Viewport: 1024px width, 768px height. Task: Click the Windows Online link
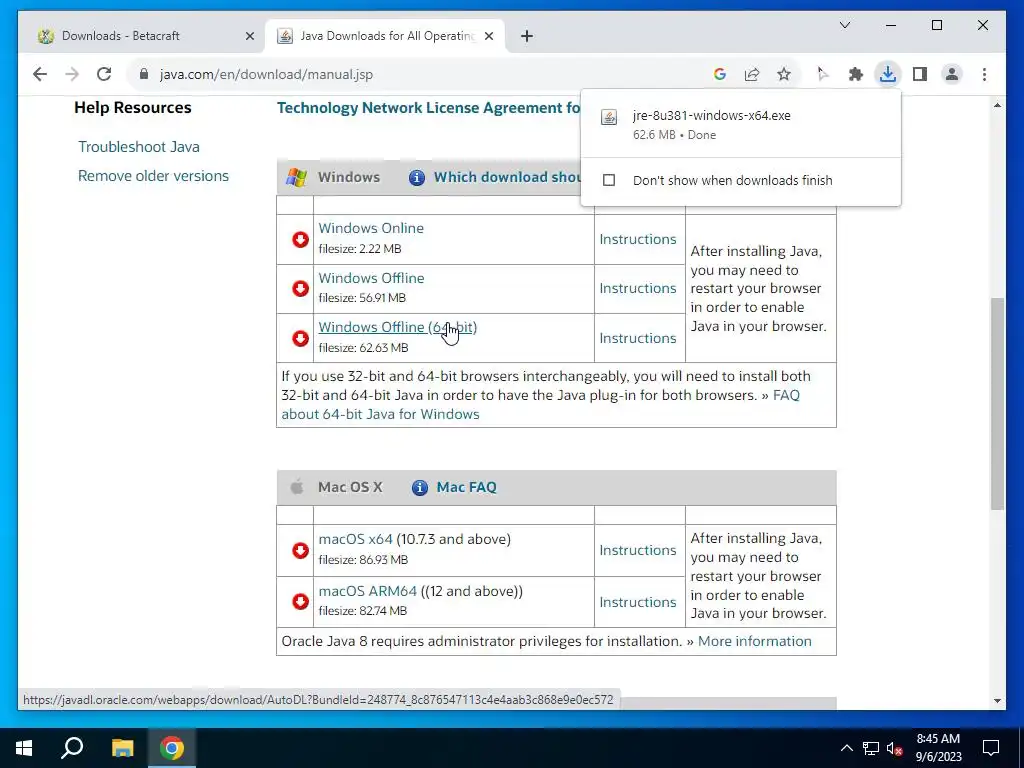371,228
